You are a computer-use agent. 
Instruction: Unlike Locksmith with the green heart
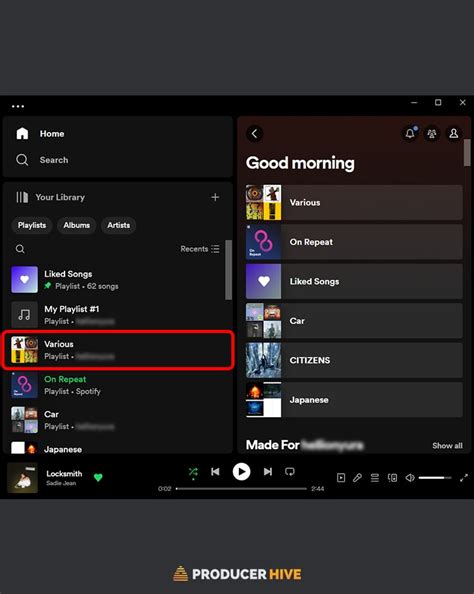[98, 477]
